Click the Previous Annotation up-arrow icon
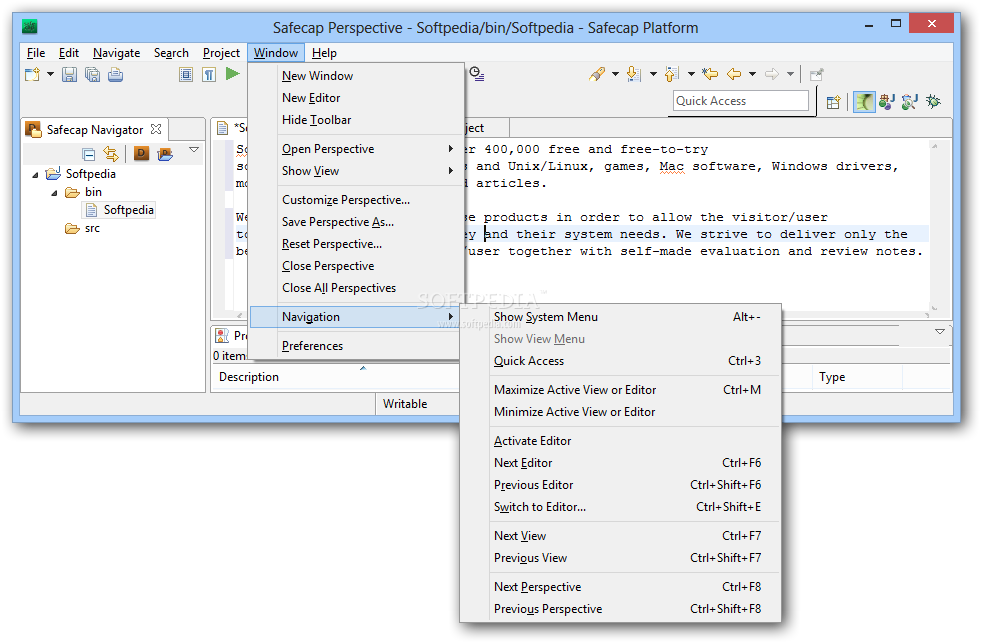981x643 pixels. pos(672,74)
